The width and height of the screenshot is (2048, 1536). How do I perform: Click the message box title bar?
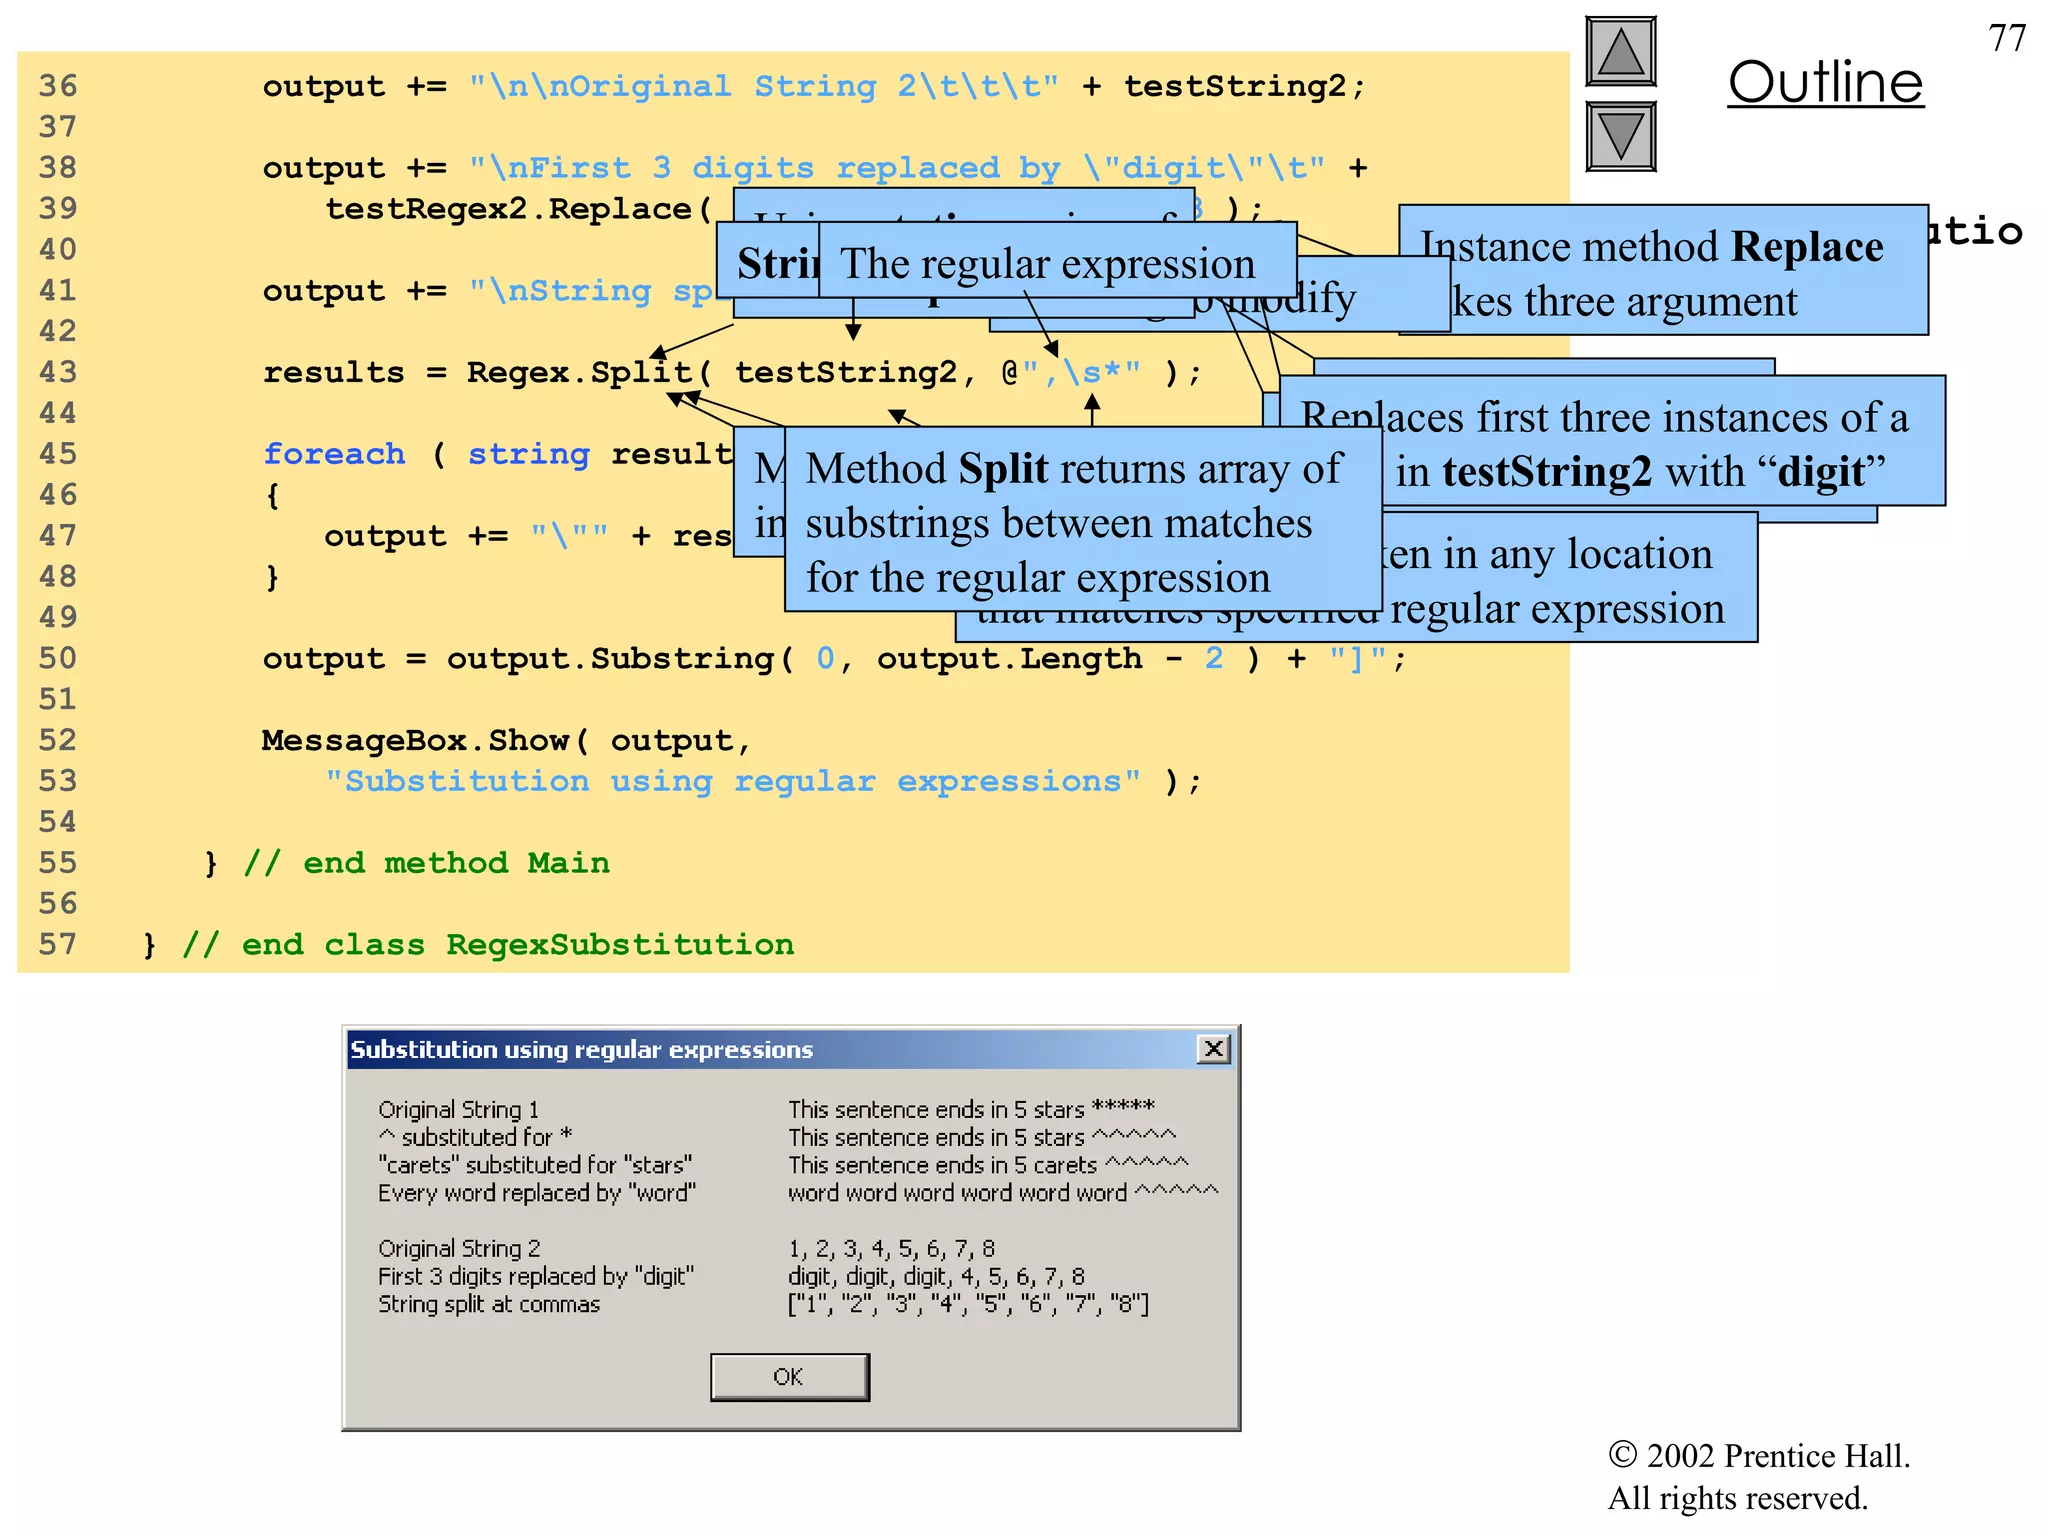(x=790, y=1049)
